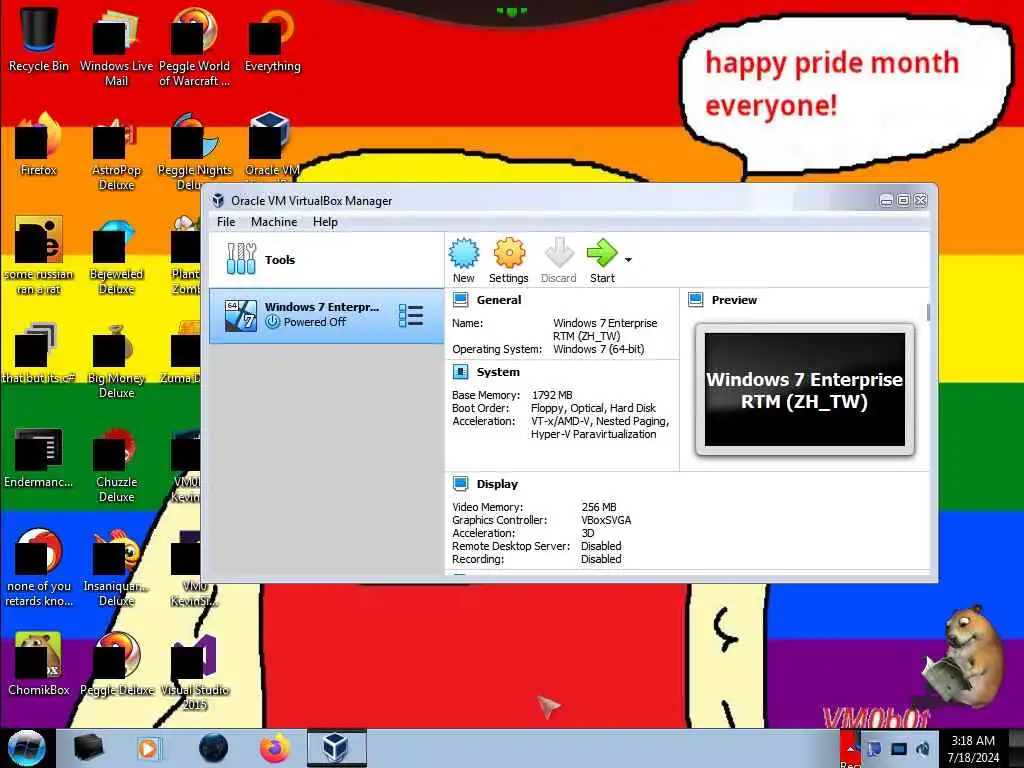Open Recycle Bin on desktop

39,40
